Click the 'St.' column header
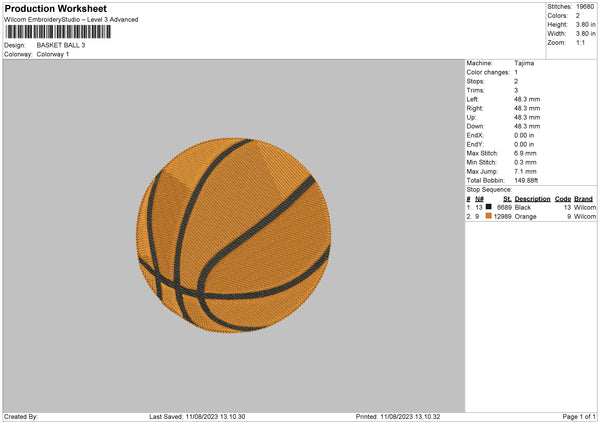 [507, 199]
